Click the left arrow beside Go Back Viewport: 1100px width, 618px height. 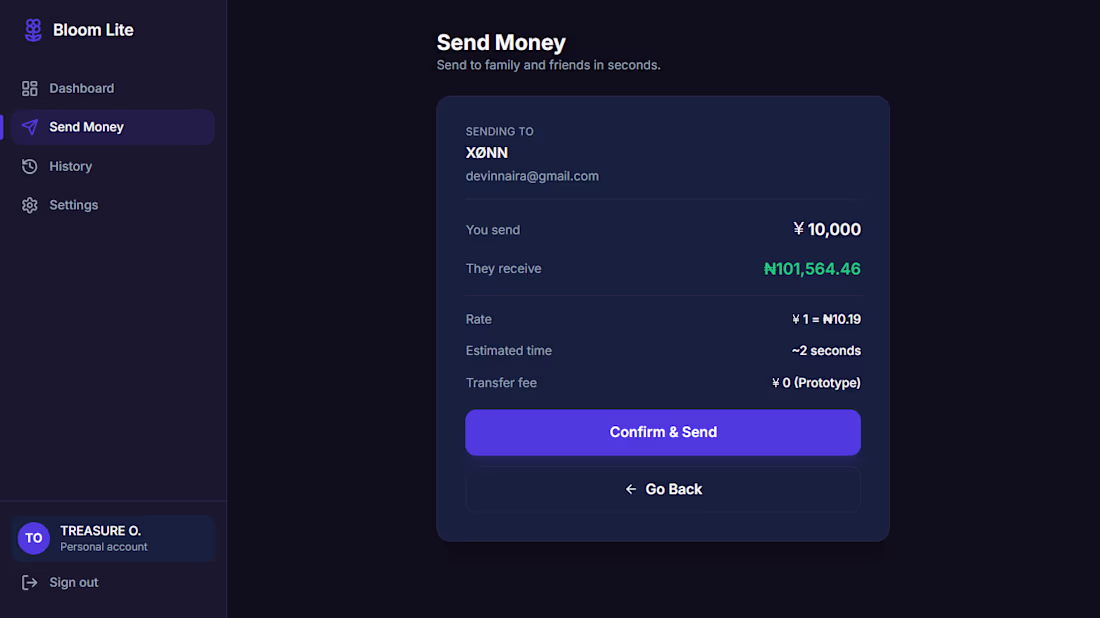[x=631, y=489]
